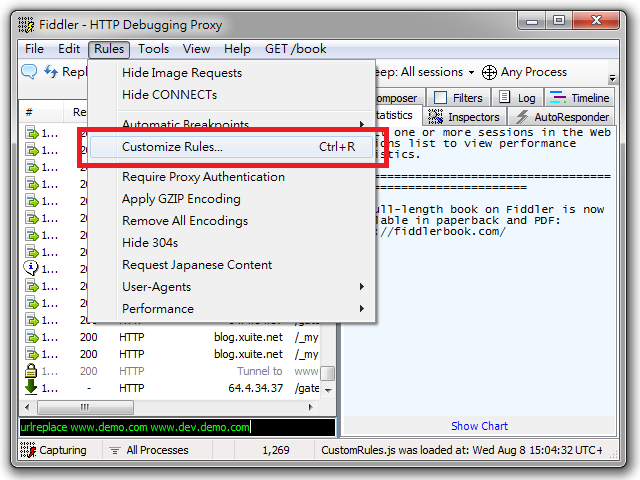The height and width of the screenshot is (480, 640).
Task: Select the green download arrow session icon
Action: (x=31, y=388)
